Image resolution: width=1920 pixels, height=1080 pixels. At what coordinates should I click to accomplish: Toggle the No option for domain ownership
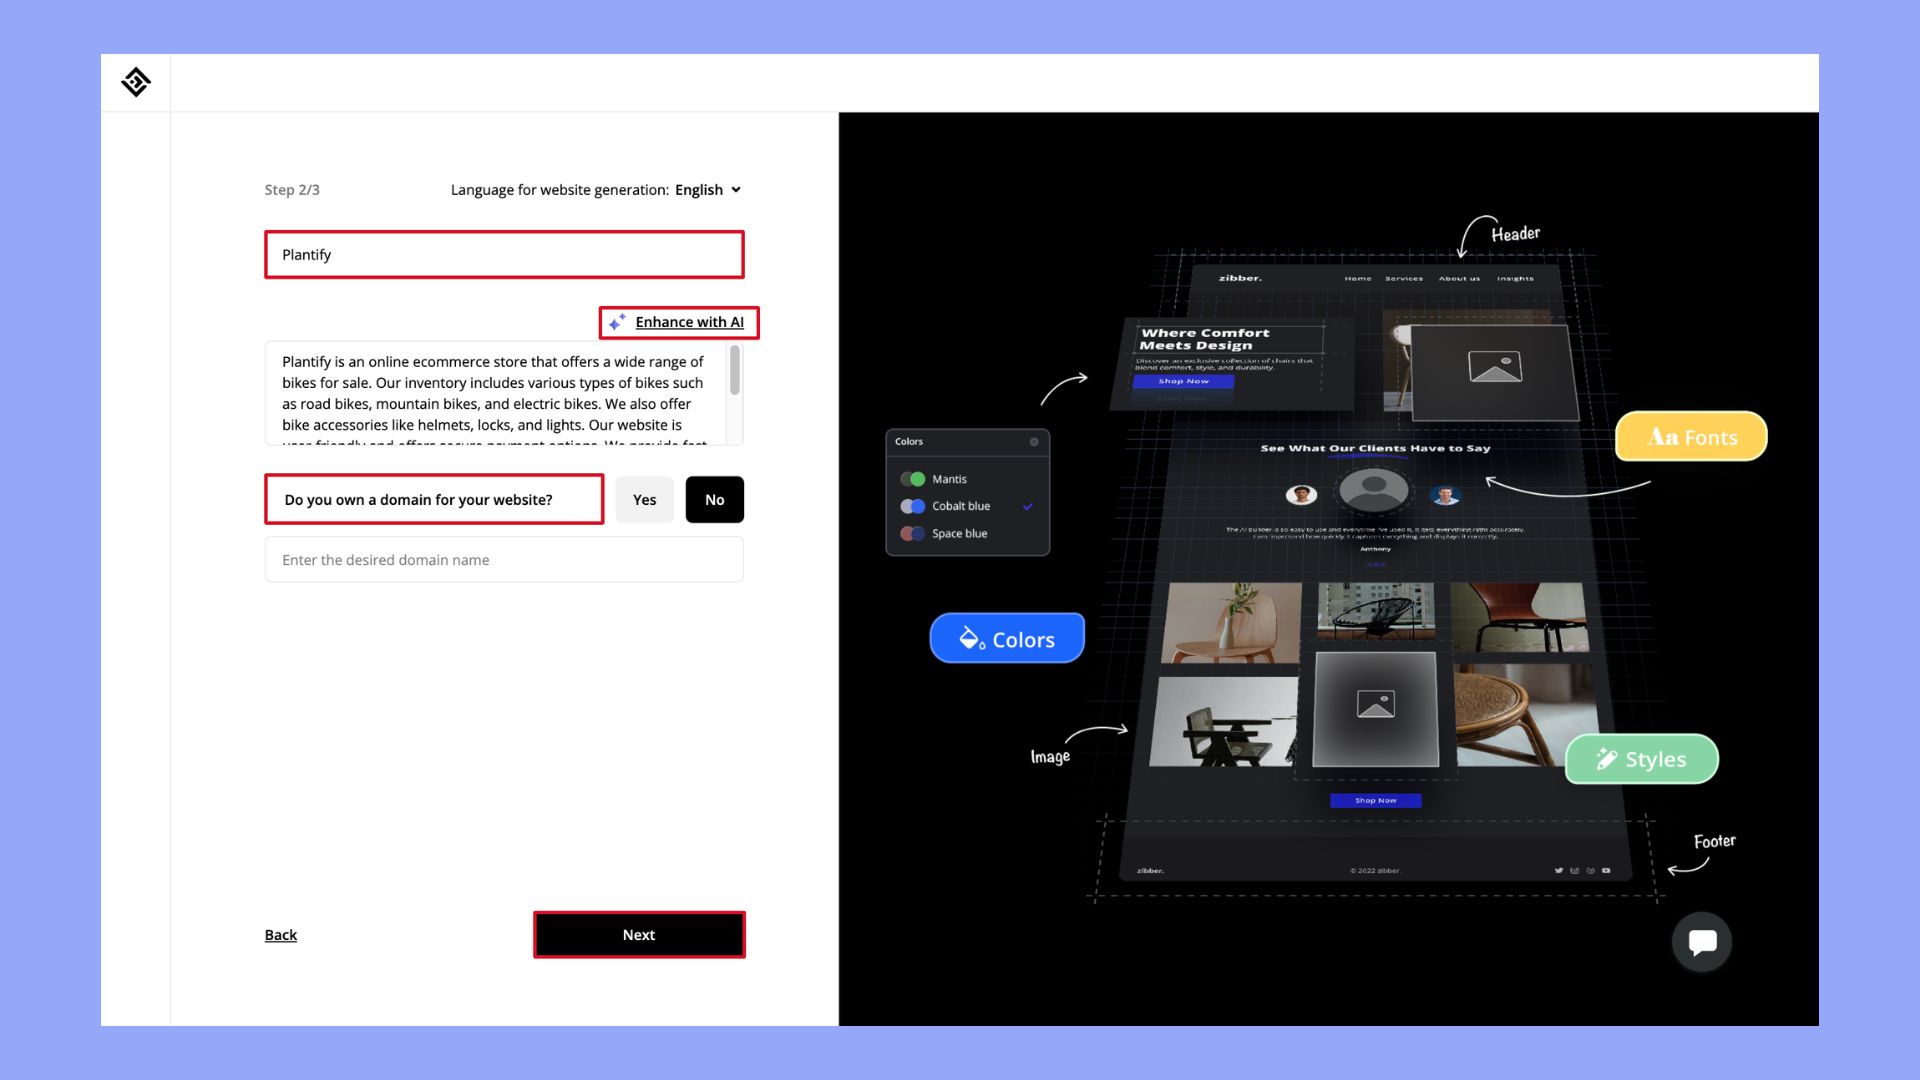click(713, 498)
